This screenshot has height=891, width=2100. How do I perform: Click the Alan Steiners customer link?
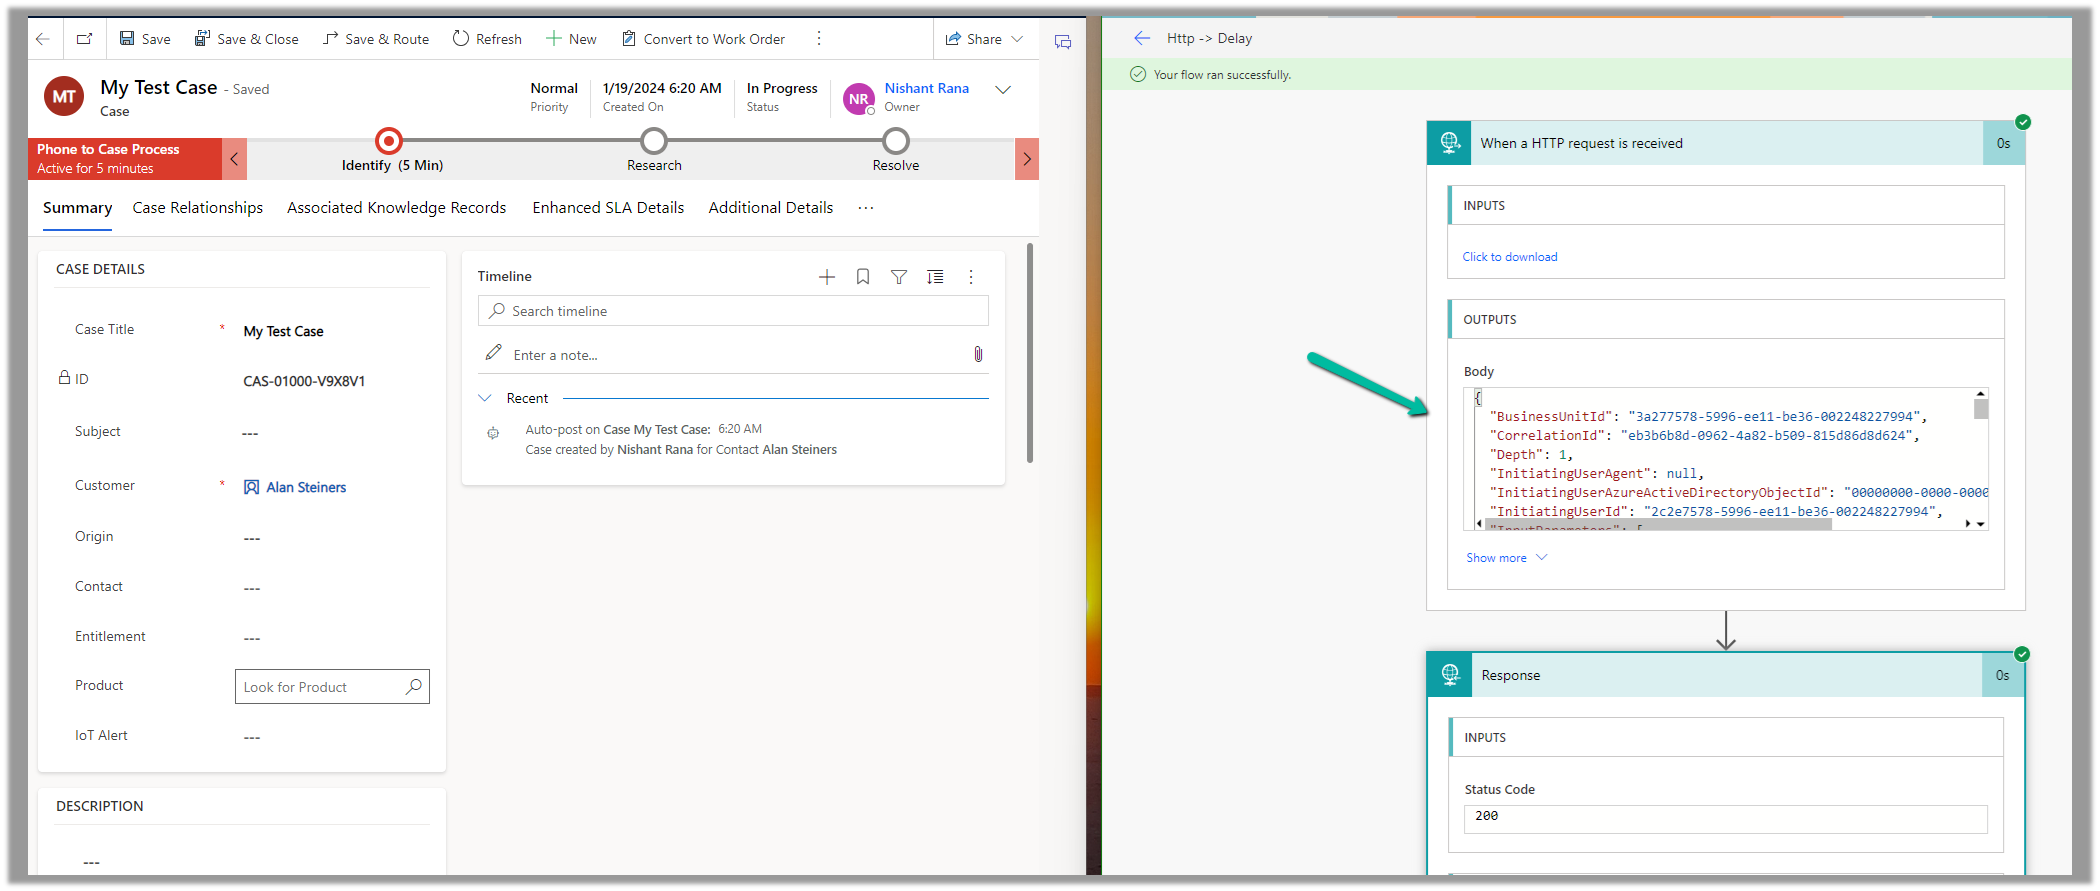click(x=305, y=487)
